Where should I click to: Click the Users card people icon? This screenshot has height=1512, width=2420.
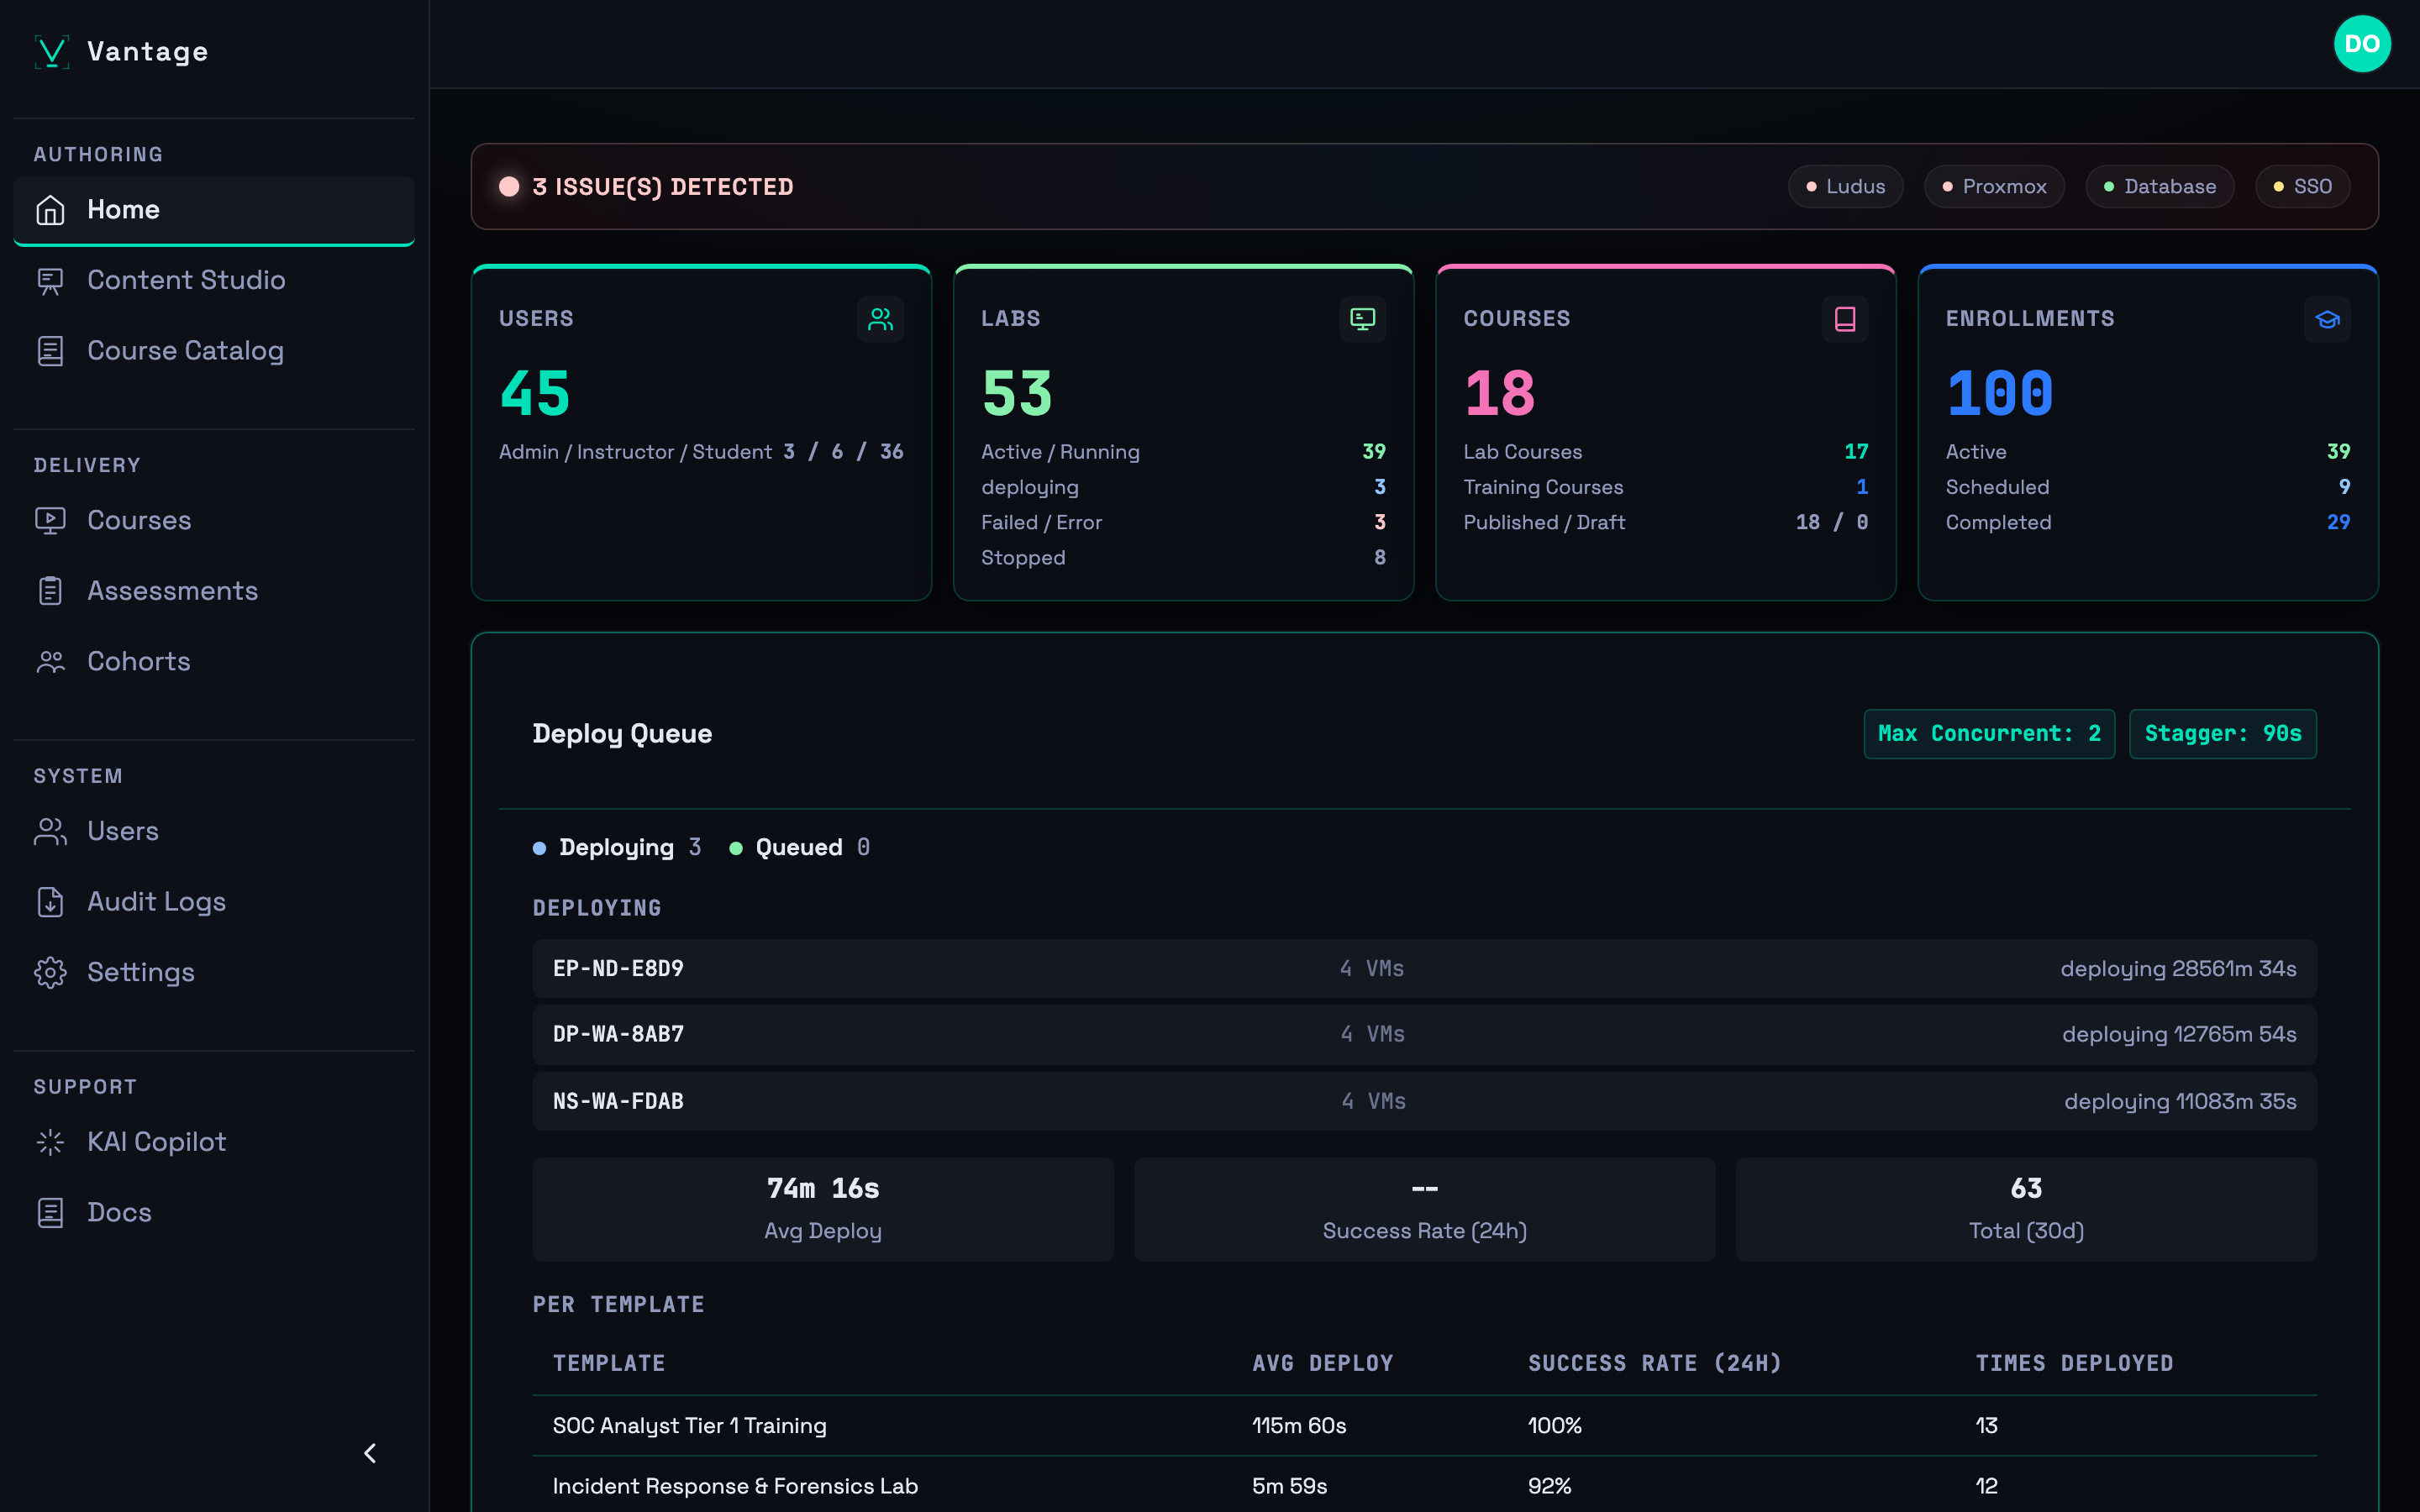point(880,319)
